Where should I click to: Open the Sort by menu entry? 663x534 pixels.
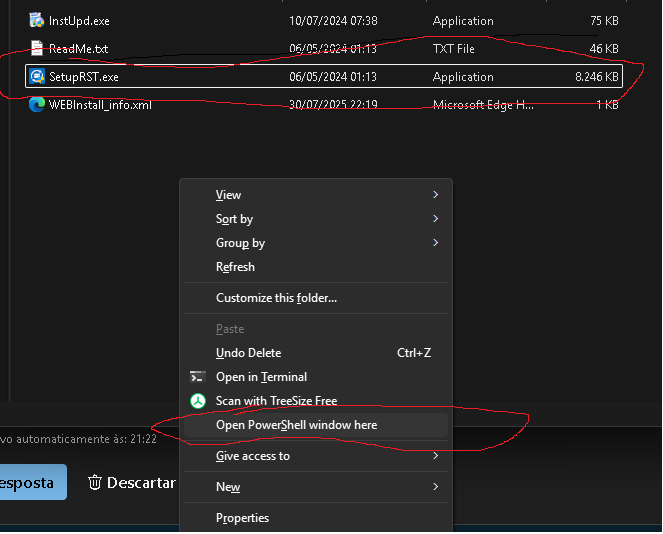point(316,219)
